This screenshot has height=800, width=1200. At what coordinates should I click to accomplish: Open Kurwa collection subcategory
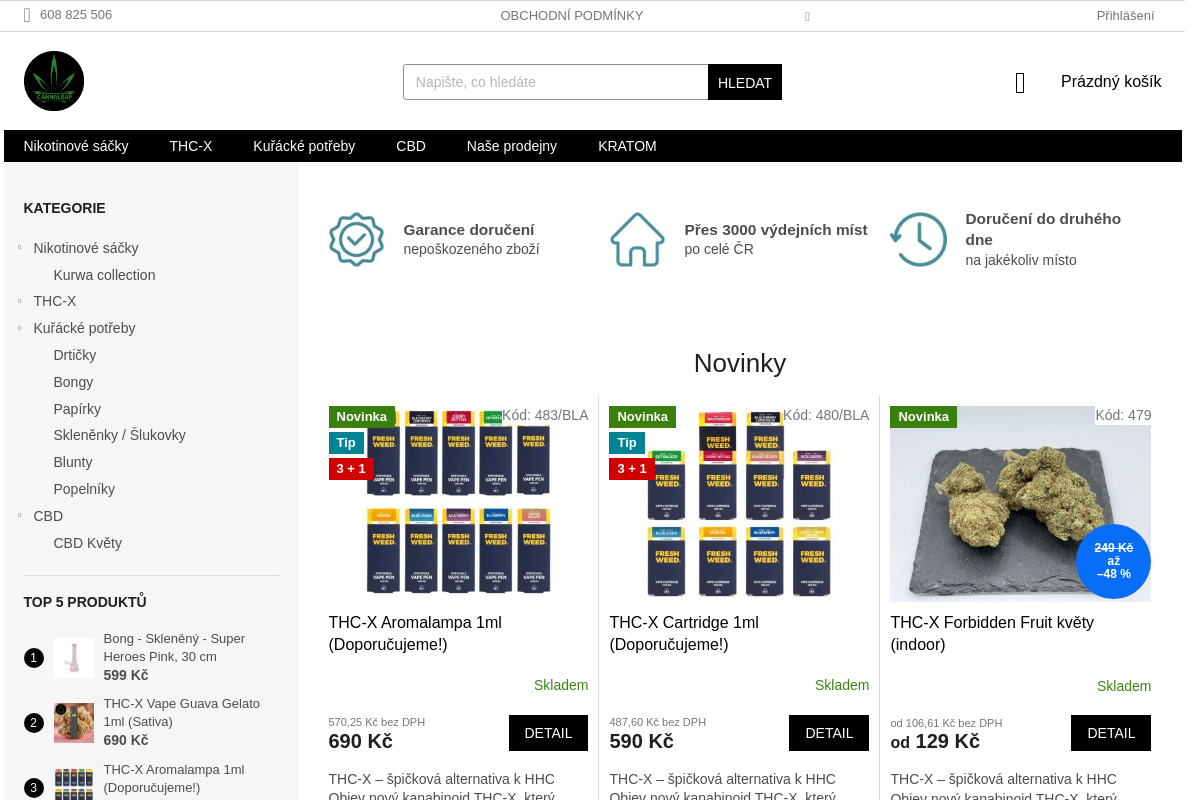[x=104, y=275]
